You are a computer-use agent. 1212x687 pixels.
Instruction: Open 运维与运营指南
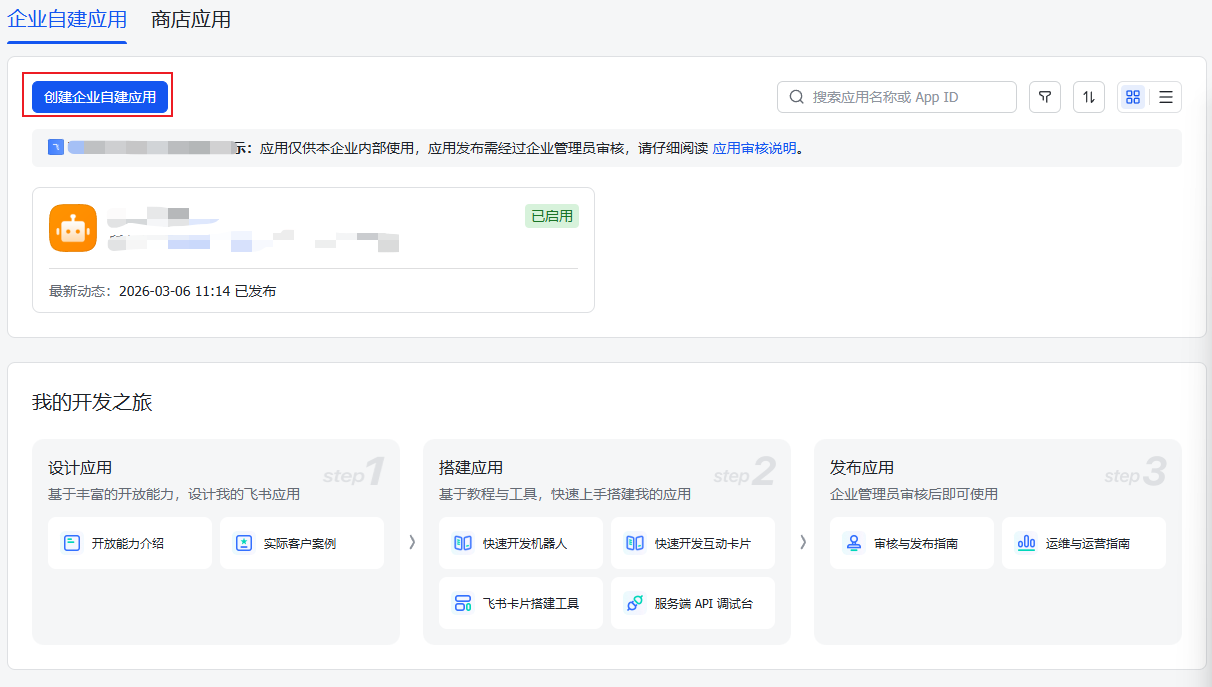click(x=1084, y=543)
